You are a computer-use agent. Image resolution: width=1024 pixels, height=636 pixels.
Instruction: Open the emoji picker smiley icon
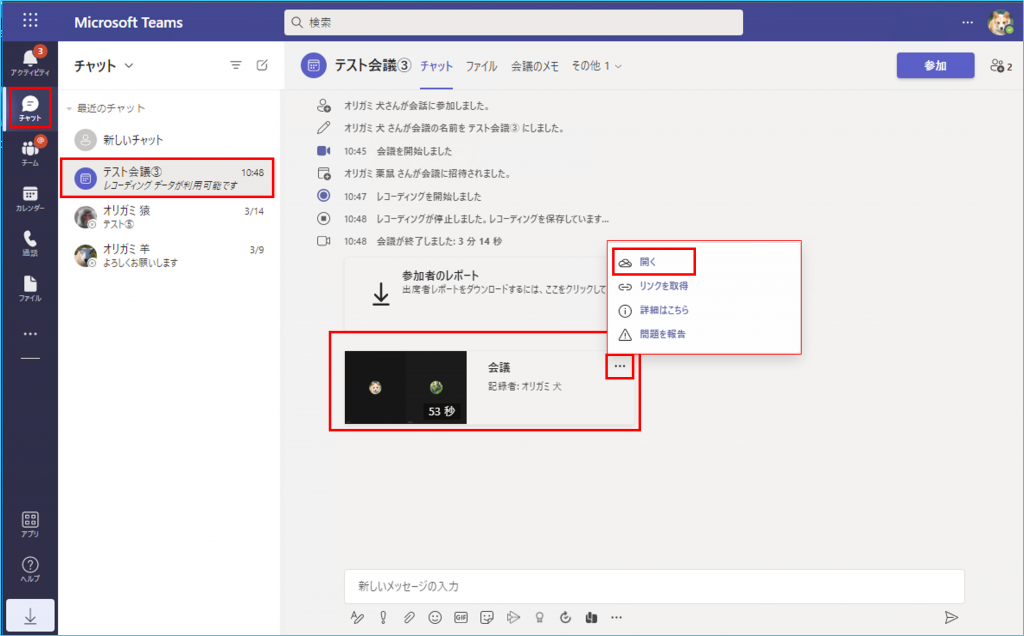click(x=435, y=617)
